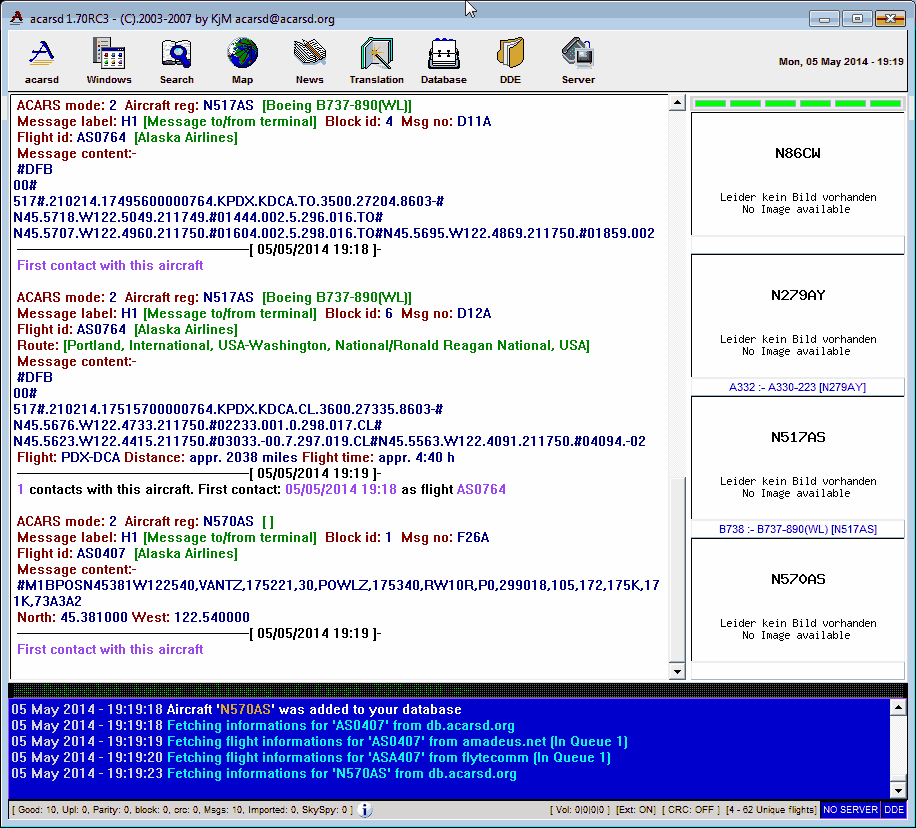Click the North 45.381000 West 122.540000 line

pos(133,617)
